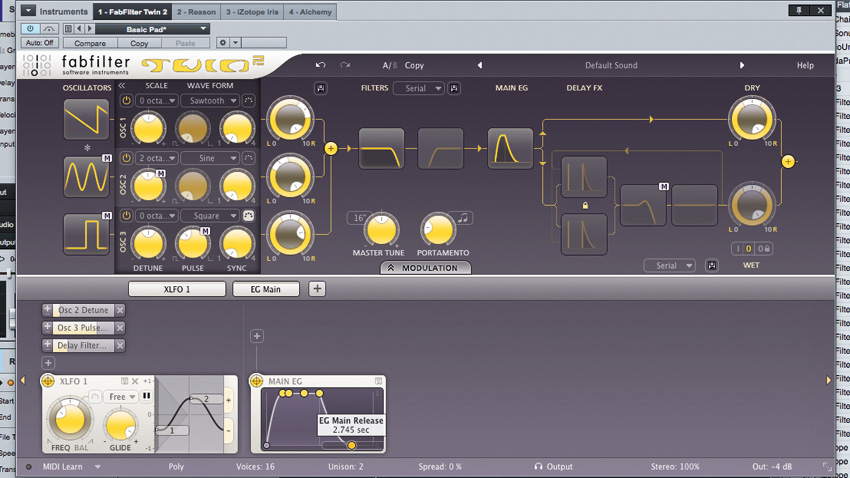Open the filters Serial routing dropdown
Image resolution: width=850 pixels, height=478 pixels.
pyautogui.click(x=419, y=88)
